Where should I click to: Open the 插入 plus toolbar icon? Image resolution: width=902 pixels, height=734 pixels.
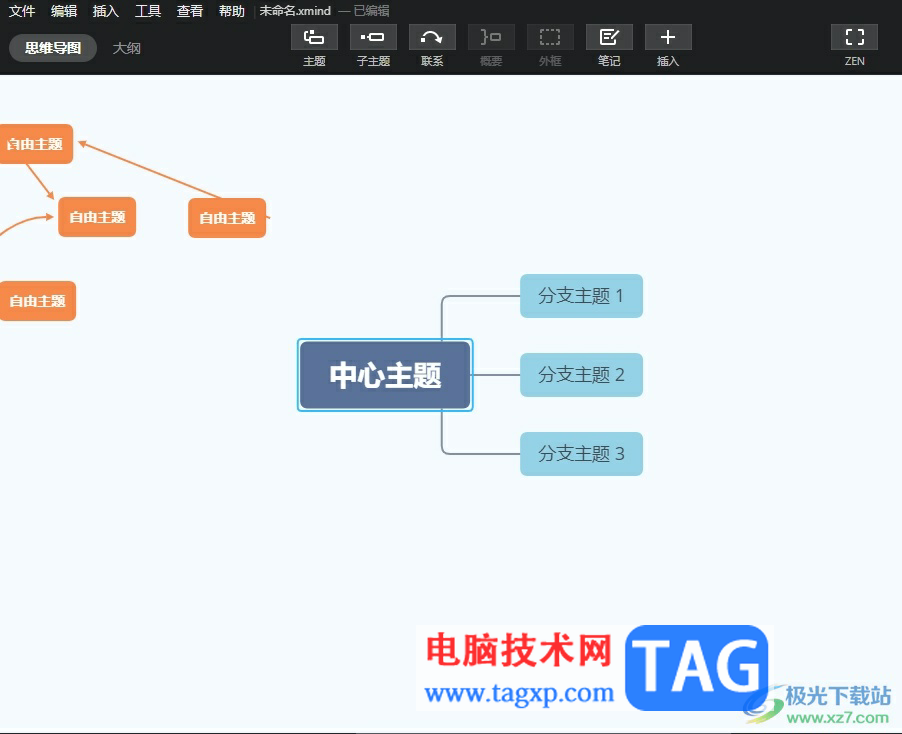click(x=668, y=37)
